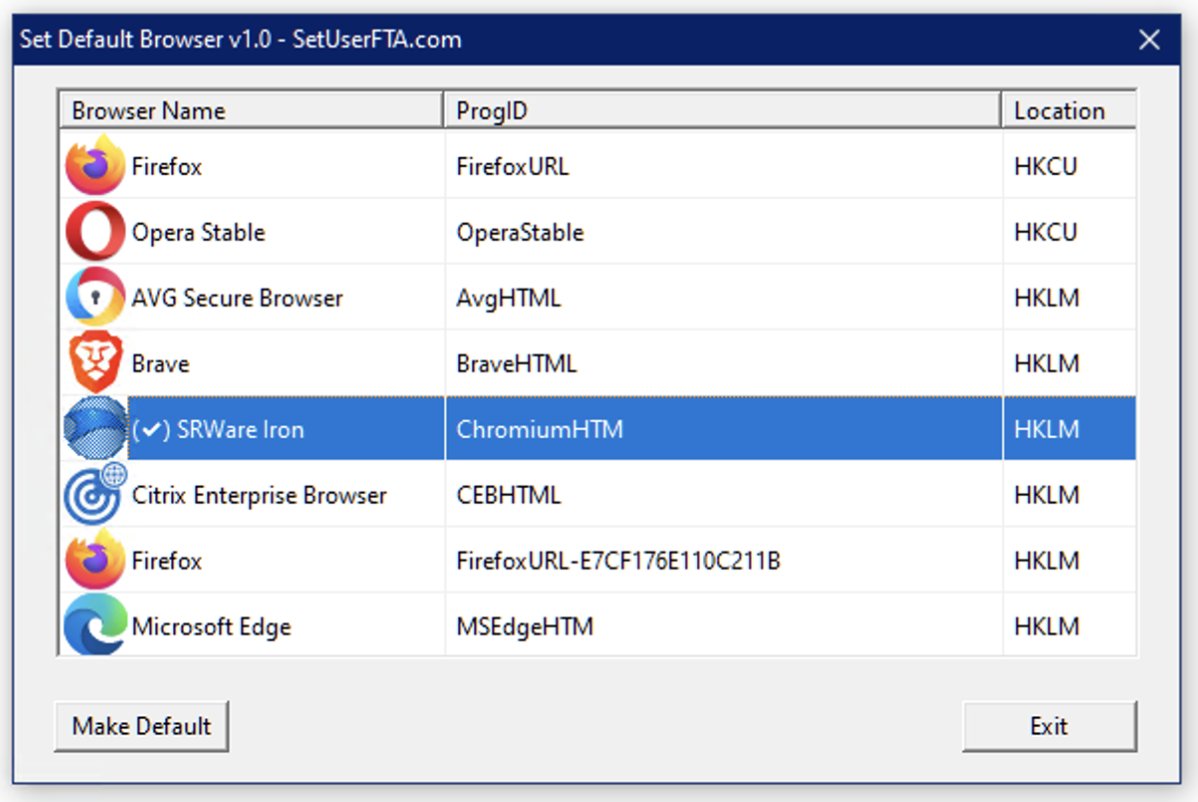This screenshot has width=1198, height=802.
Task: Click the Make Default button
Action: [141, 726]
